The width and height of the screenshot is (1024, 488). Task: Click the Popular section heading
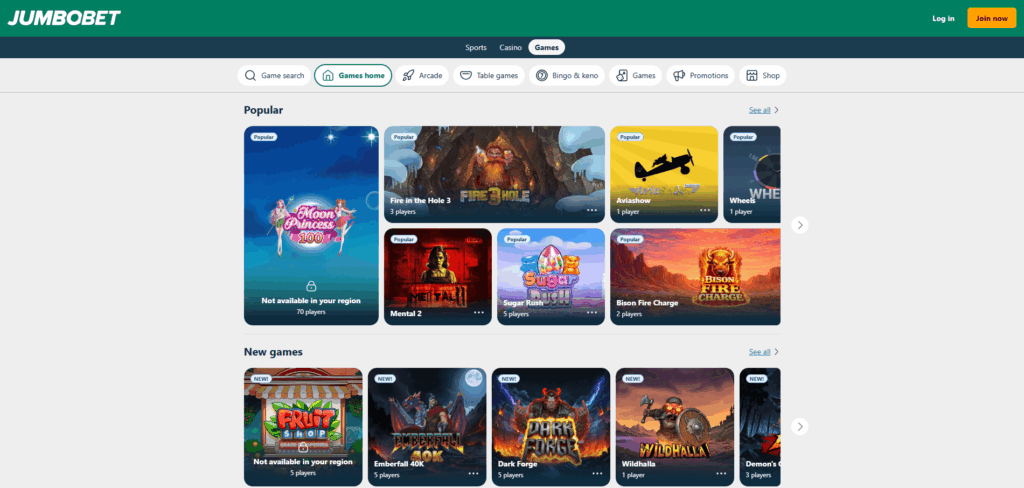[264, 110]
